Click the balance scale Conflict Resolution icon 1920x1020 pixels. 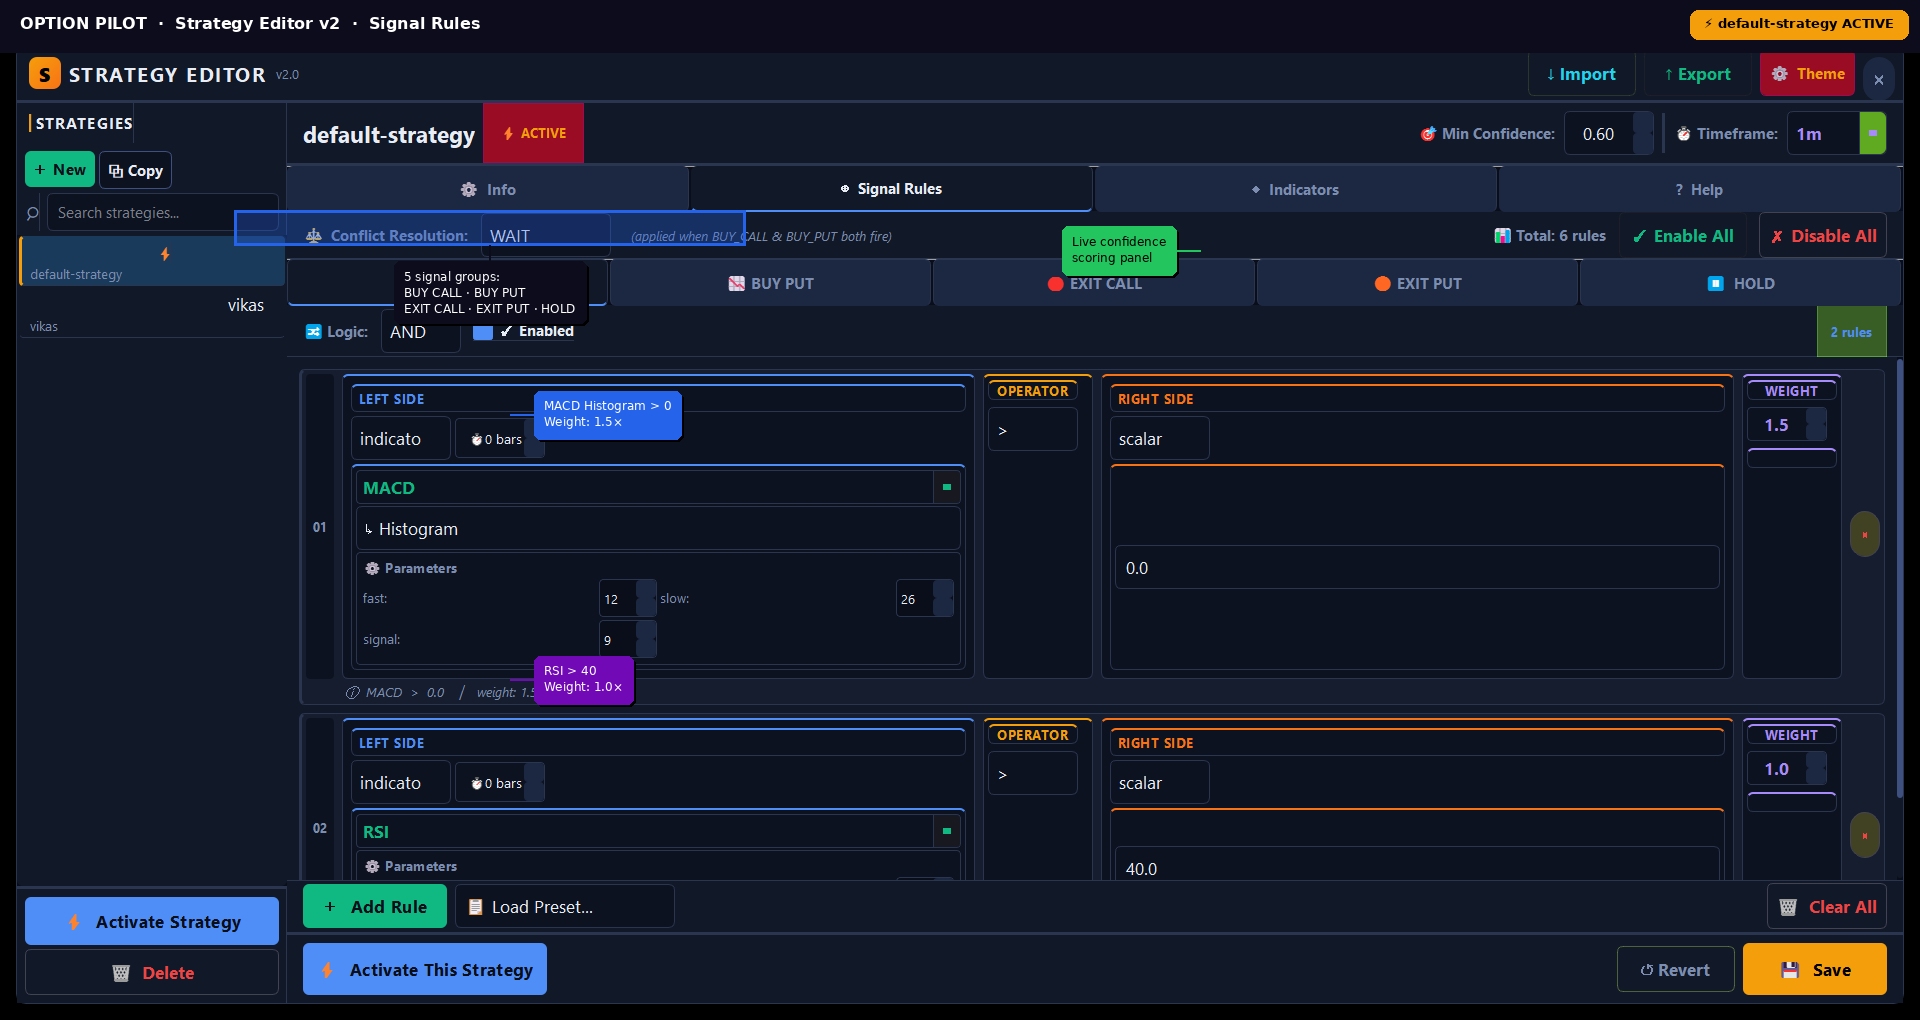314,236
